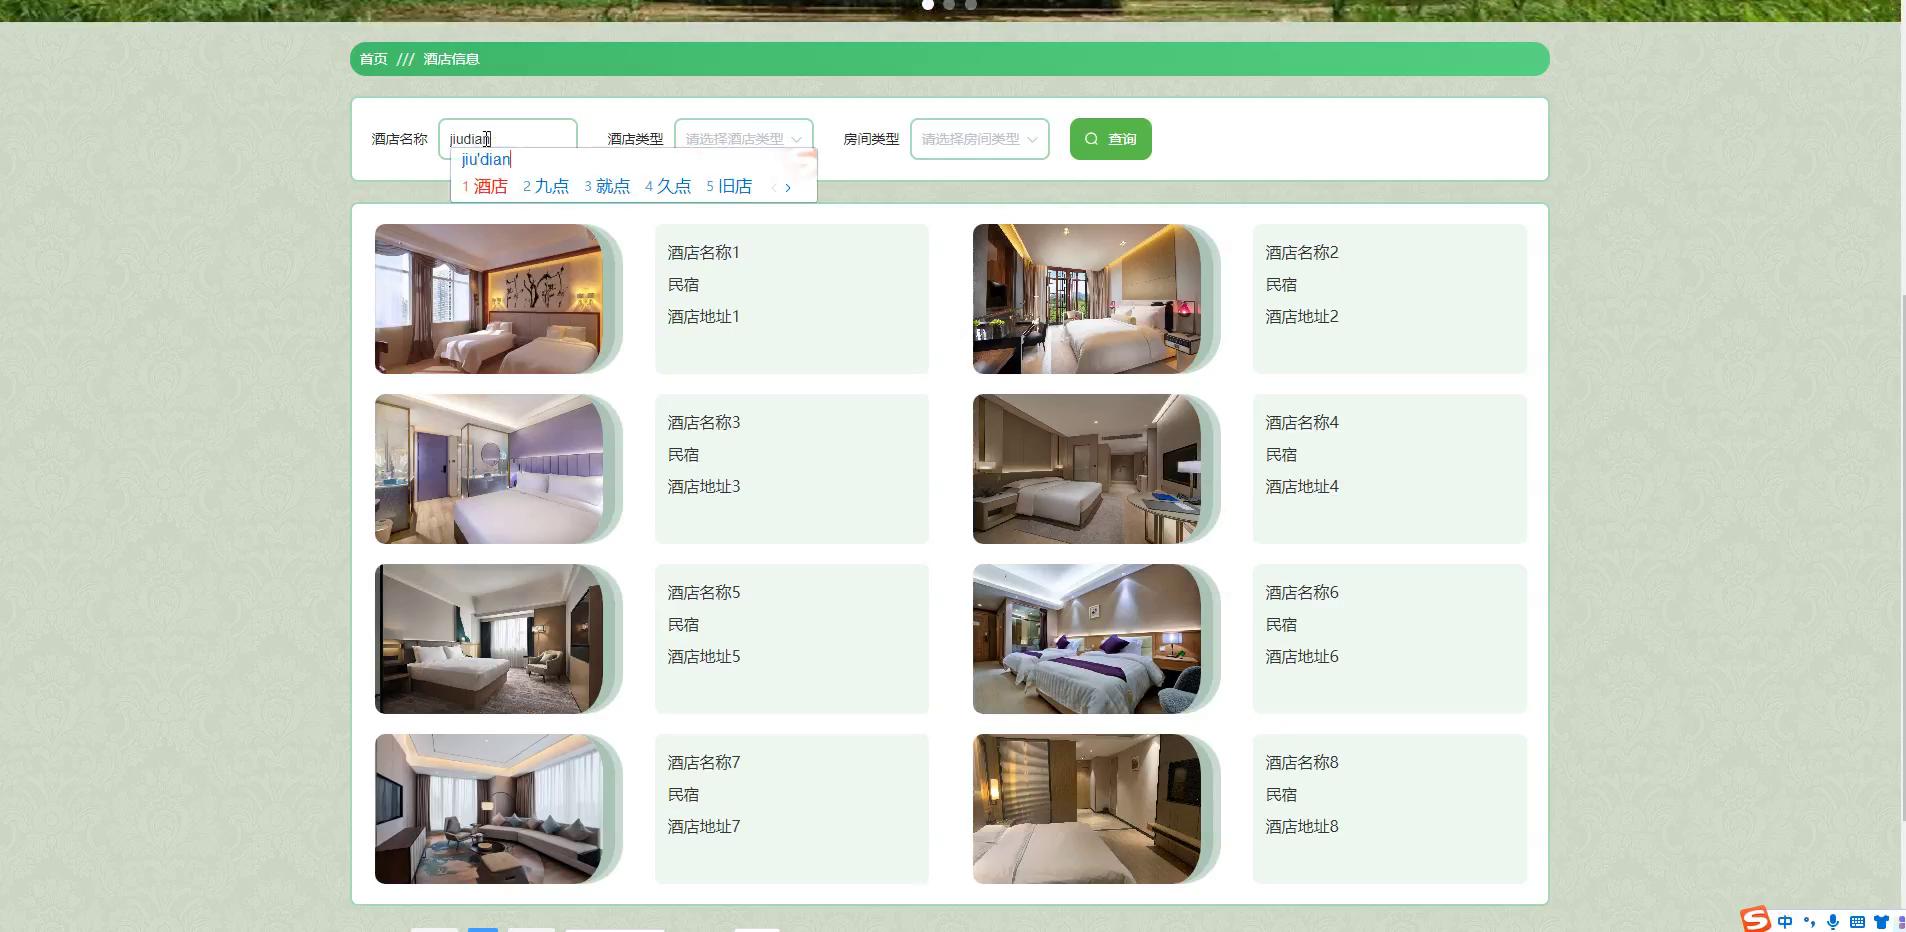Viewport: 1906px width, 932px height.
Task: Open photo of 酒店名称7 room
Action: (489, 809)
